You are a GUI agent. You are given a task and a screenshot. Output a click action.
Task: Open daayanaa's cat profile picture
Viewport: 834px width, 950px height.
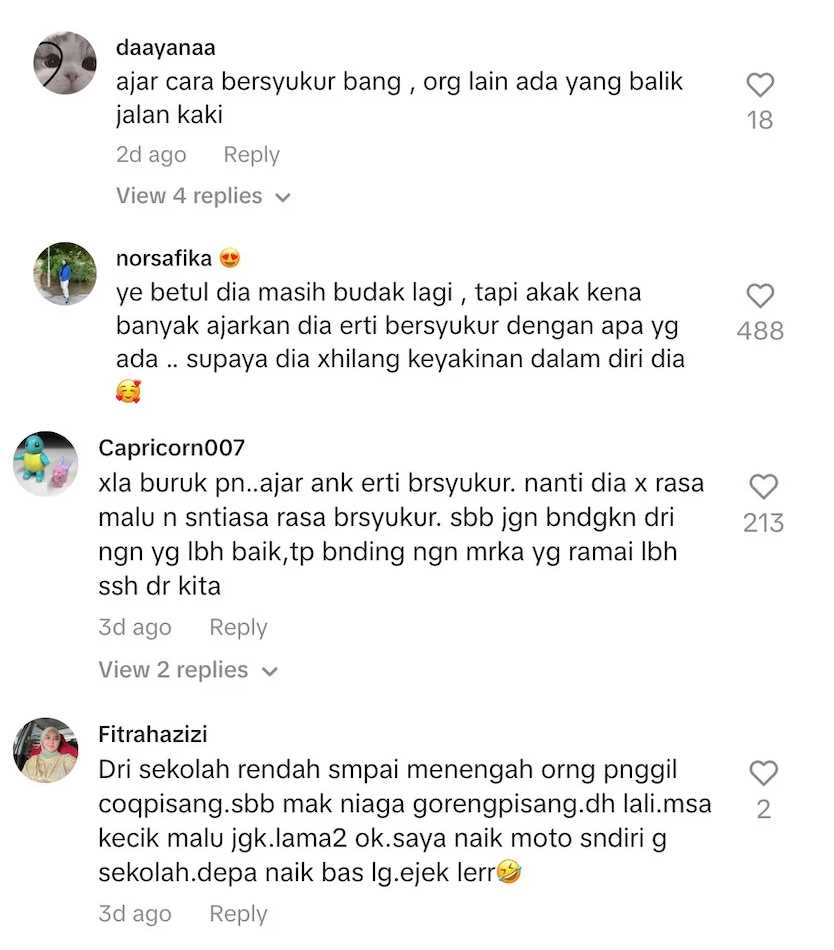(x=65, y=63)
